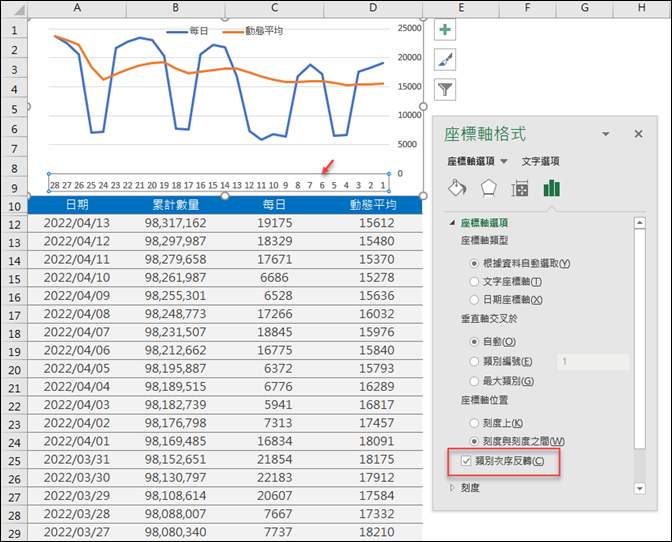672x542 pixels.
Task: Switch to the 座標軸選項 tab
Action: (x=471, y=162)
